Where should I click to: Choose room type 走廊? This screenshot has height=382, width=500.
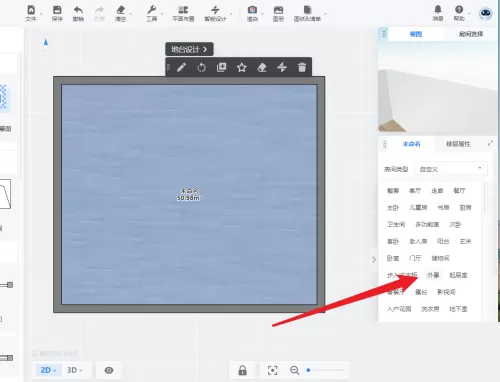click(437, 191)
